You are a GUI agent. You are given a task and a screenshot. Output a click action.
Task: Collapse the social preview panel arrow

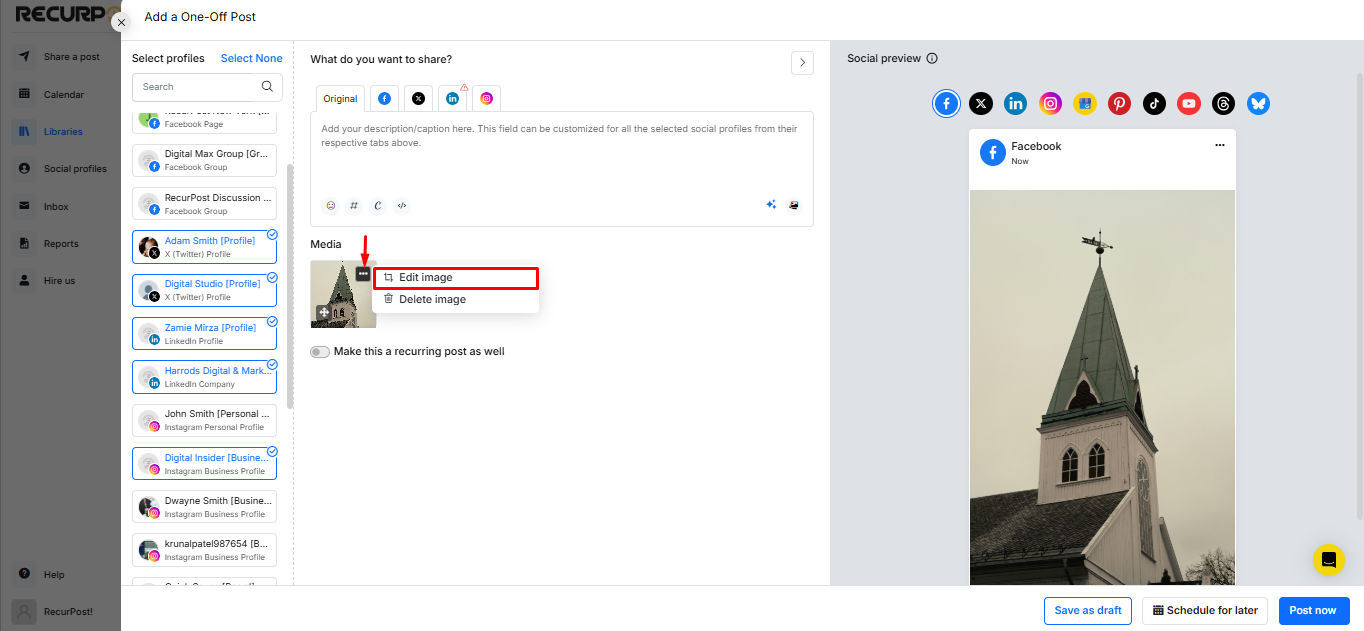pos(802,63)
